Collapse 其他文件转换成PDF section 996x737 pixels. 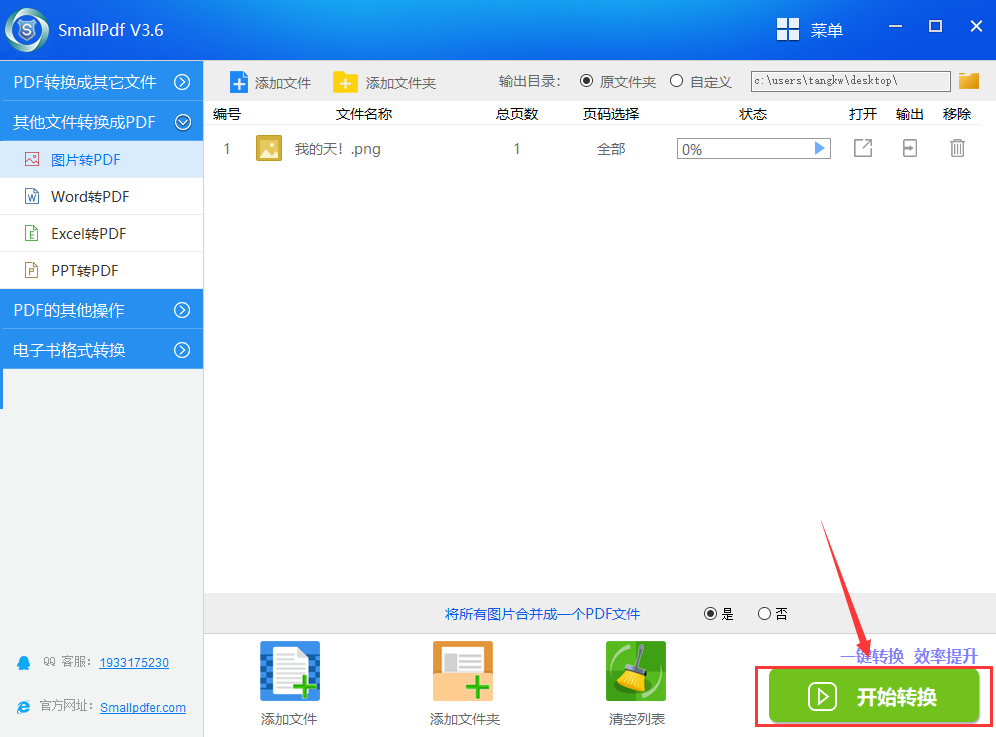(x=102, y=121)
